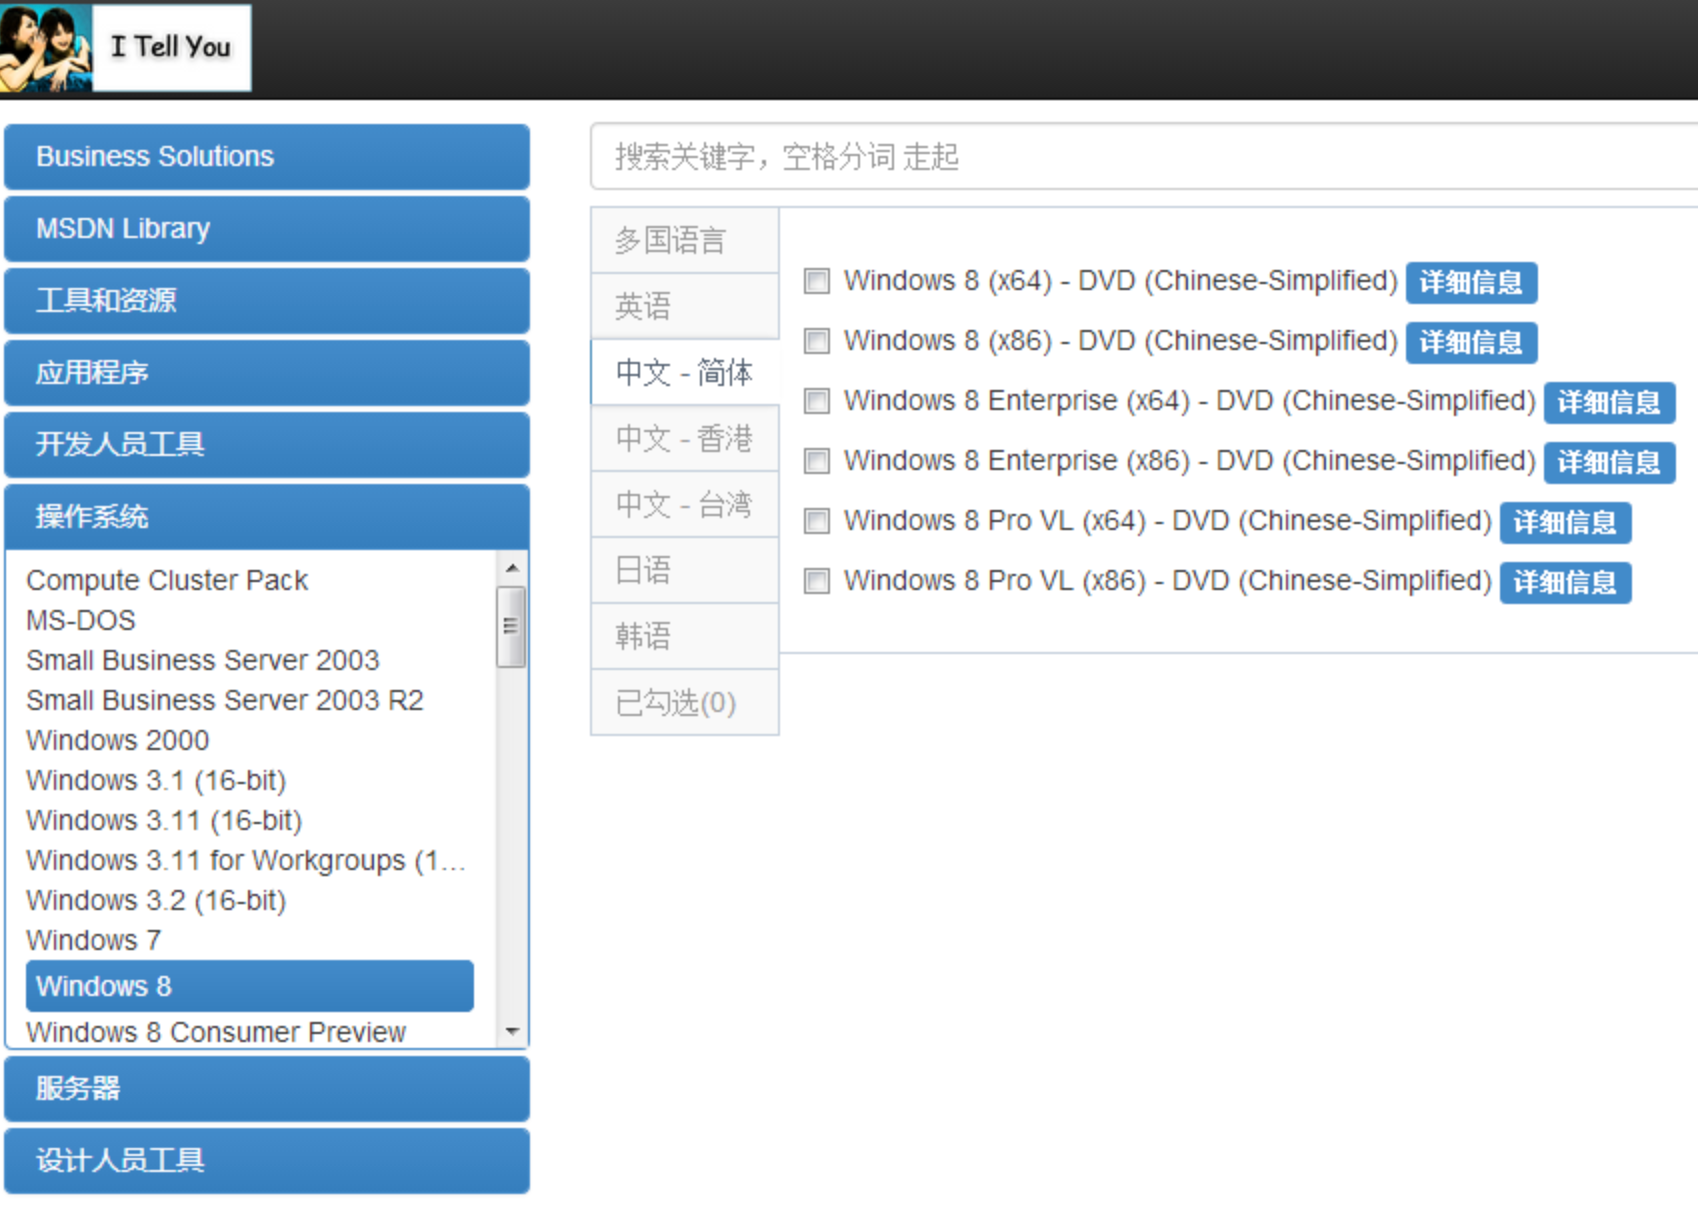This screenshot has width=1706, height=1230.
Task: Select the highlighted Windows 8 entry
Action: 250,986
